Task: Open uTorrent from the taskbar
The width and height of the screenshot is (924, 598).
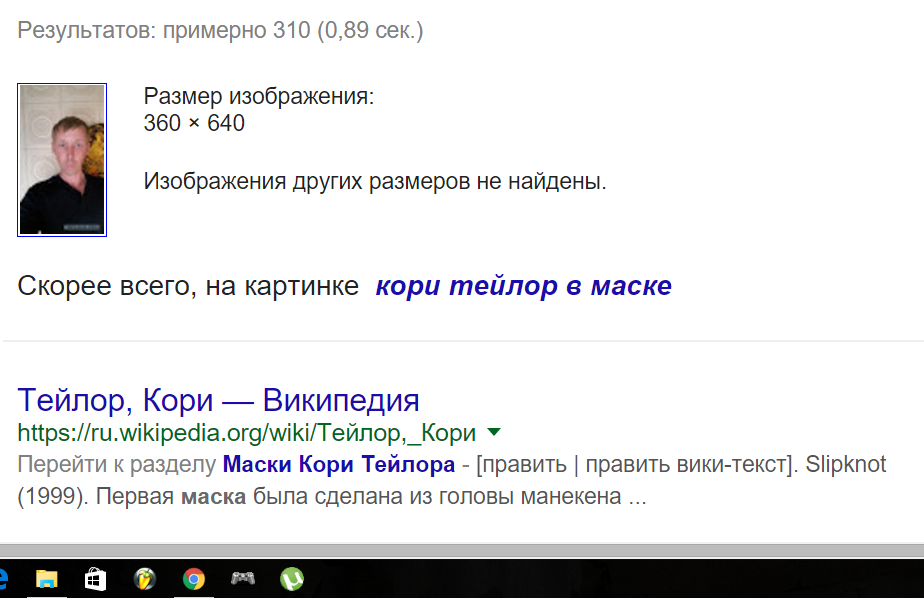Action: tap(292, 579)
